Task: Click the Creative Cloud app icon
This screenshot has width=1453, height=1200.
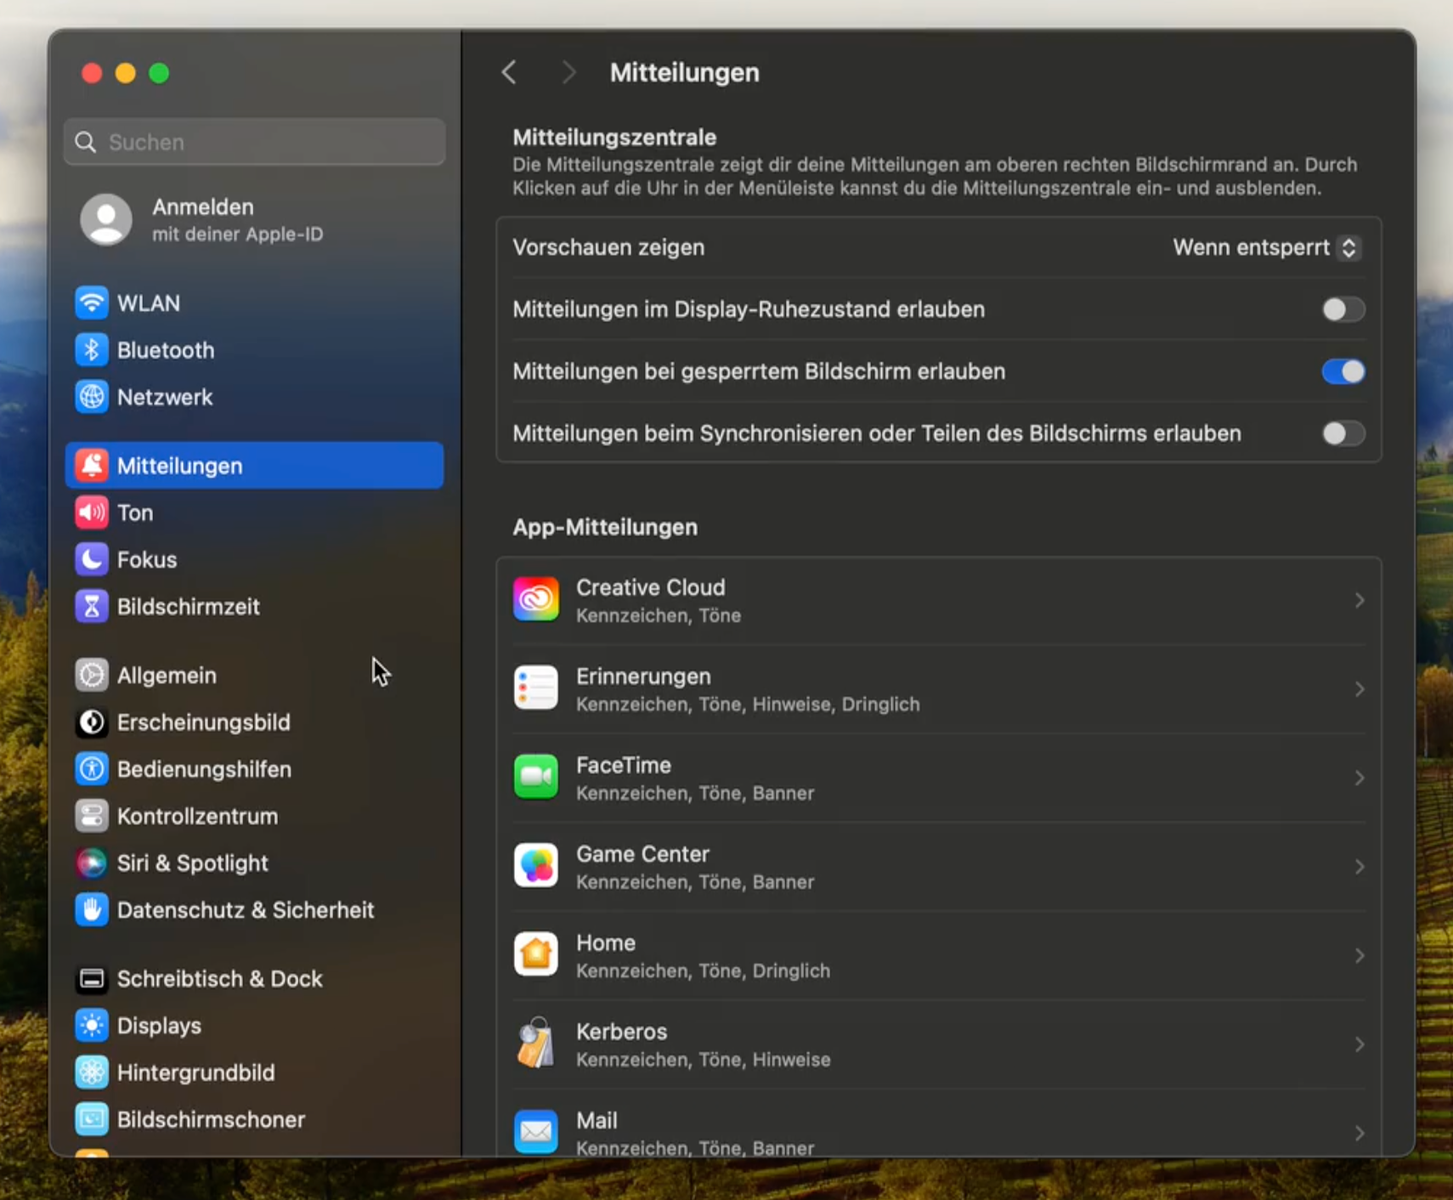Action: [536, 600]
